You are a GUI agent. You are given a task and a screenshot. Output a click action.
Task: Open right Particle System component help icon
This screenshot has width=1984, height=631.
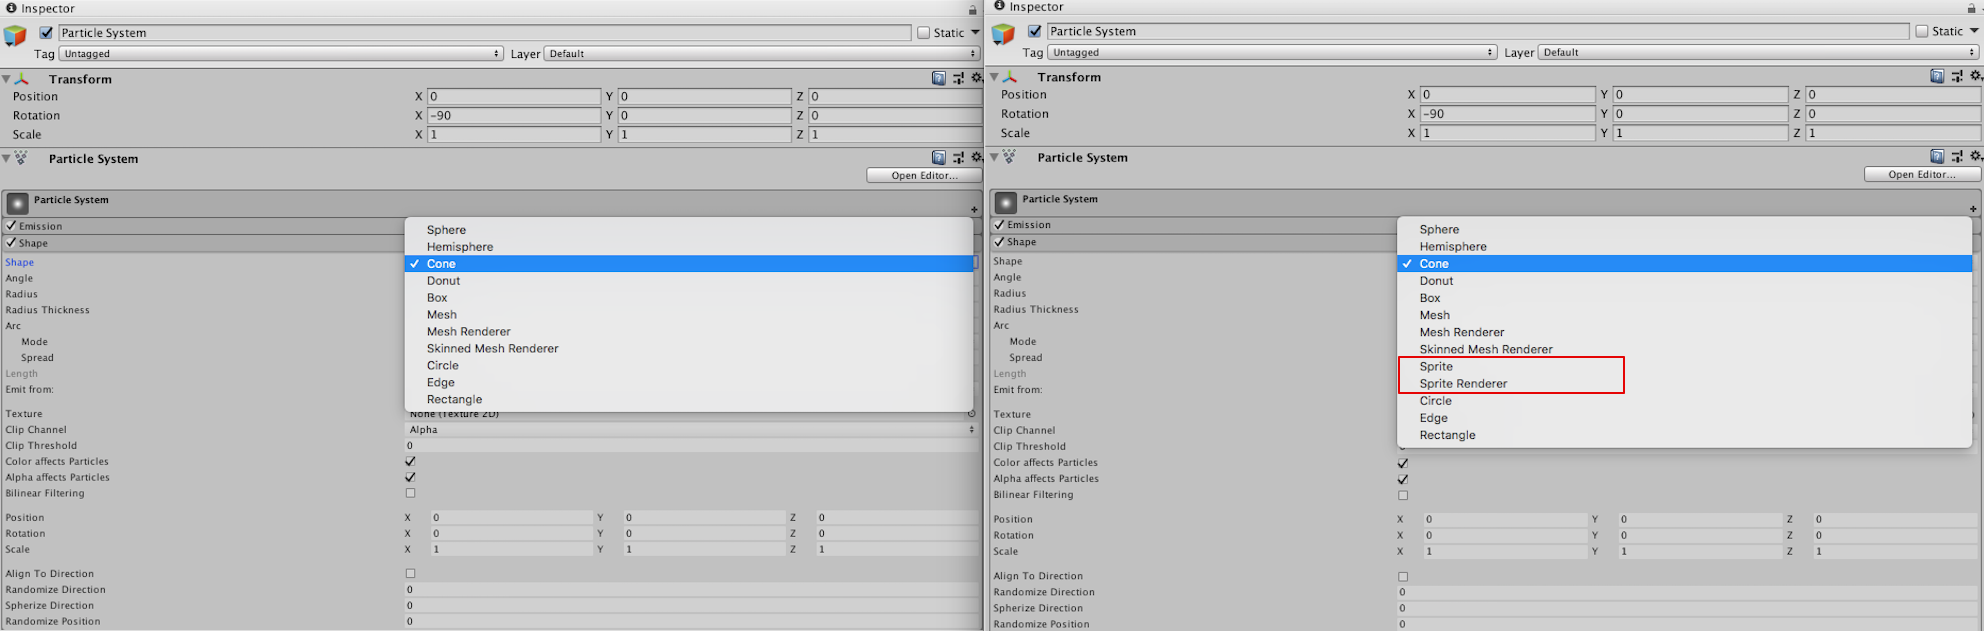tap(1937, 157)
